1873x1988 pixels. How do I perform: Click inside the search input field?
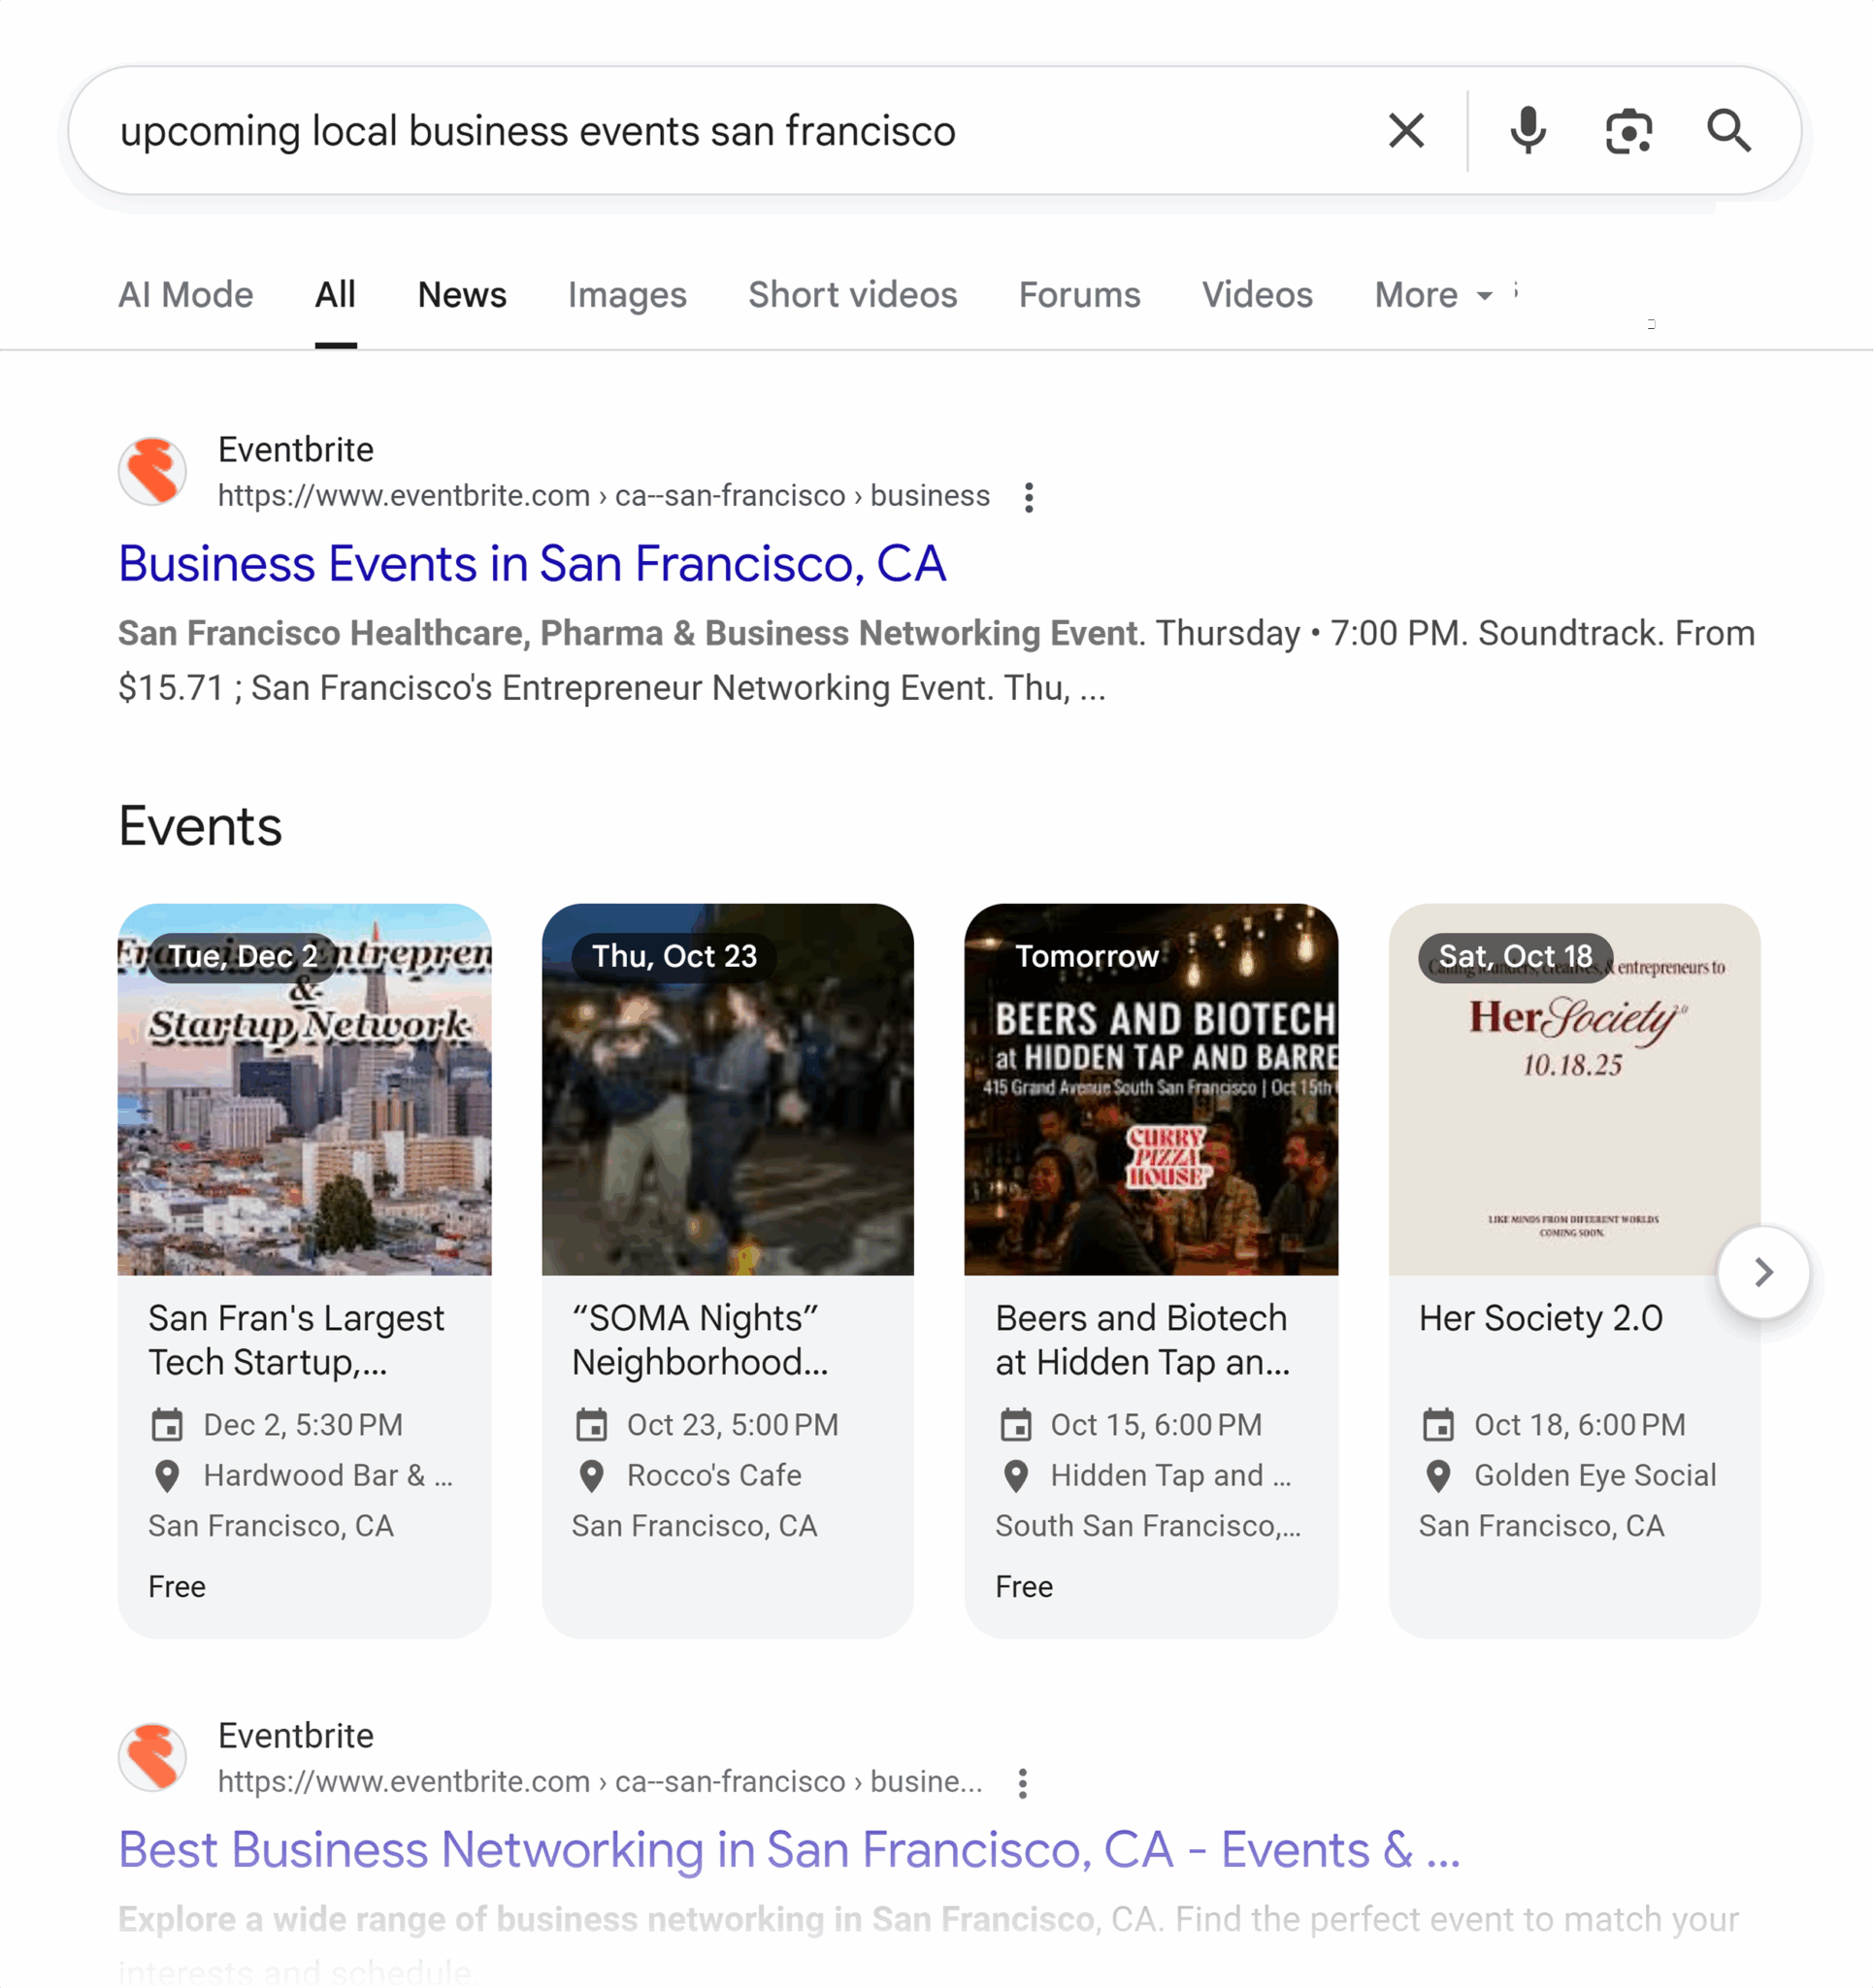(x=700, y=130)
